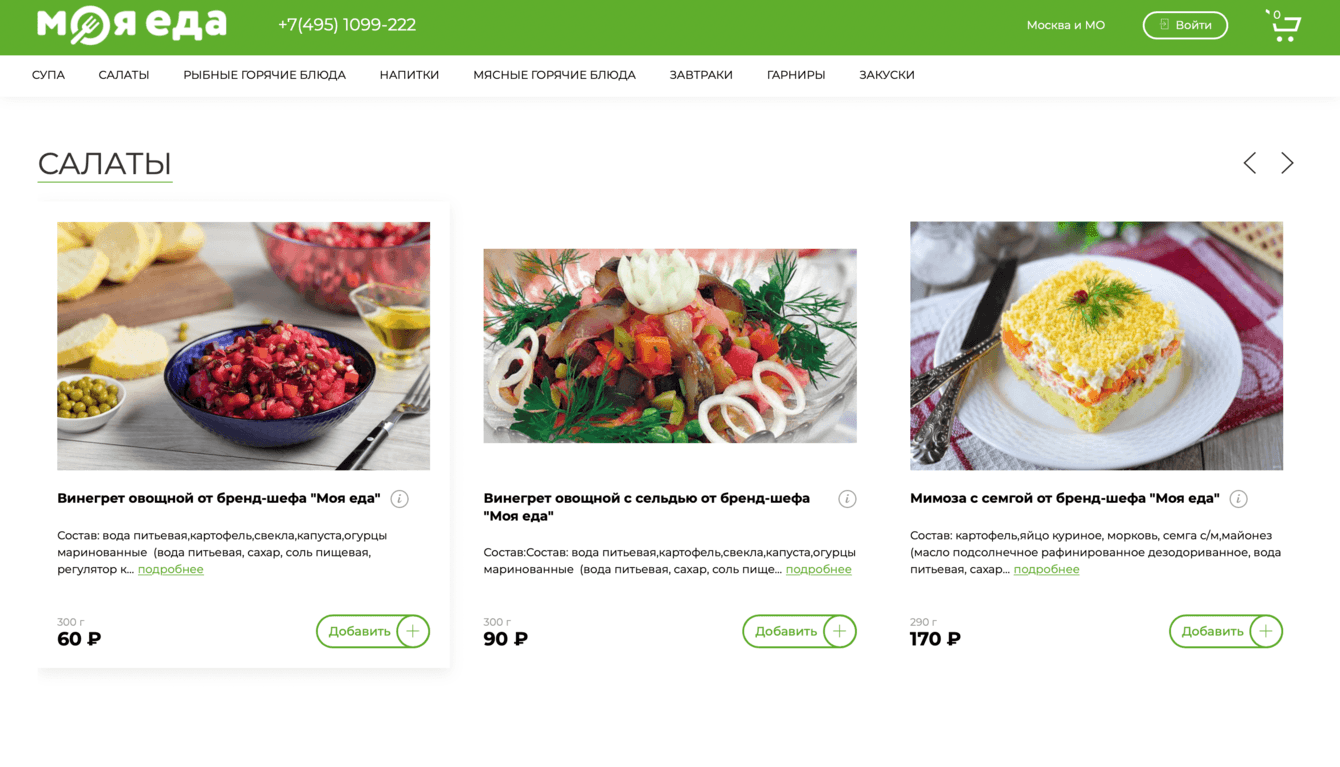
Task: Click plus icon on the 170 ₽ Мимоза
Action: (x=1266, y=631)
